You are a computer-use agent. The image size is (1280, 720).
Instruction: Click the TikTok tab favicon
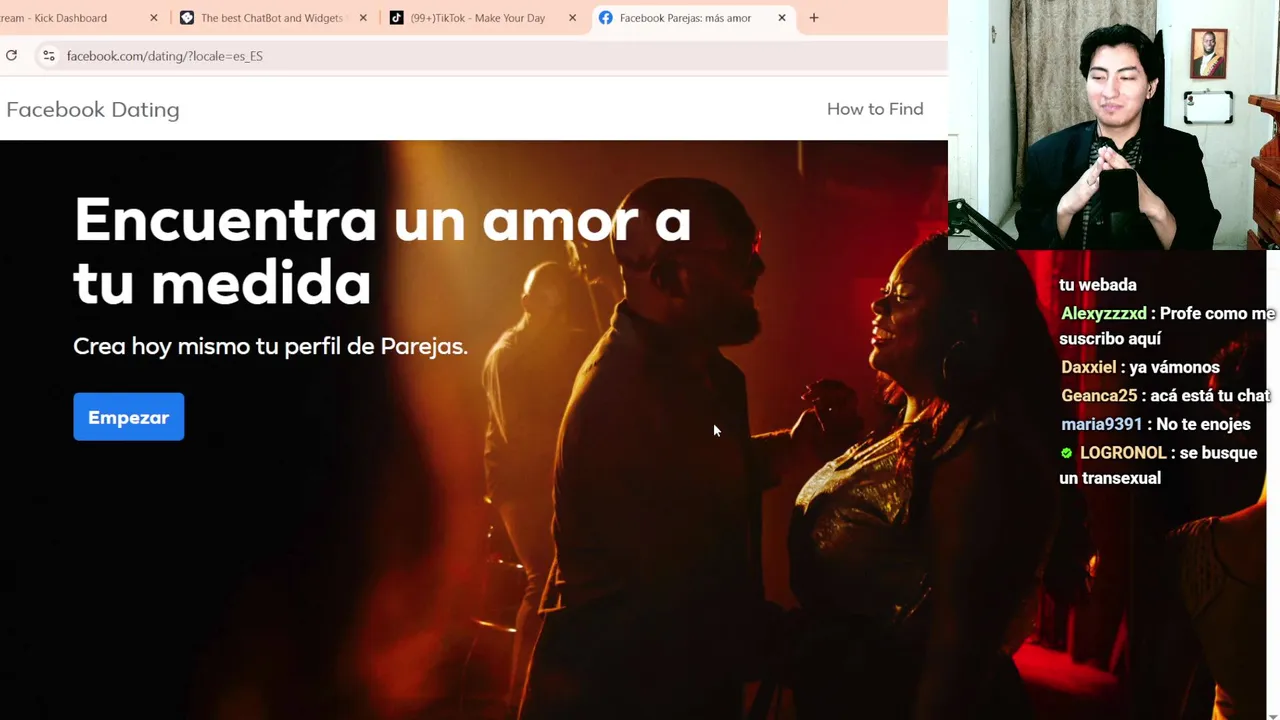point(396,18)
